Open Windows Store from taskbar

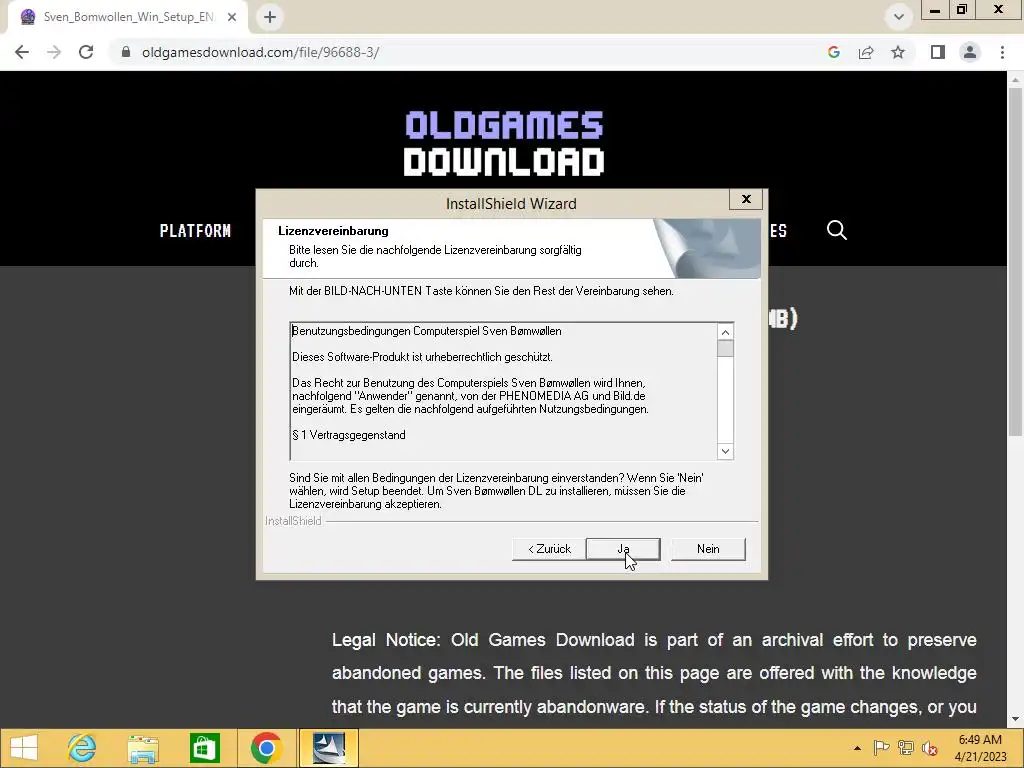[x=204, y=748]
